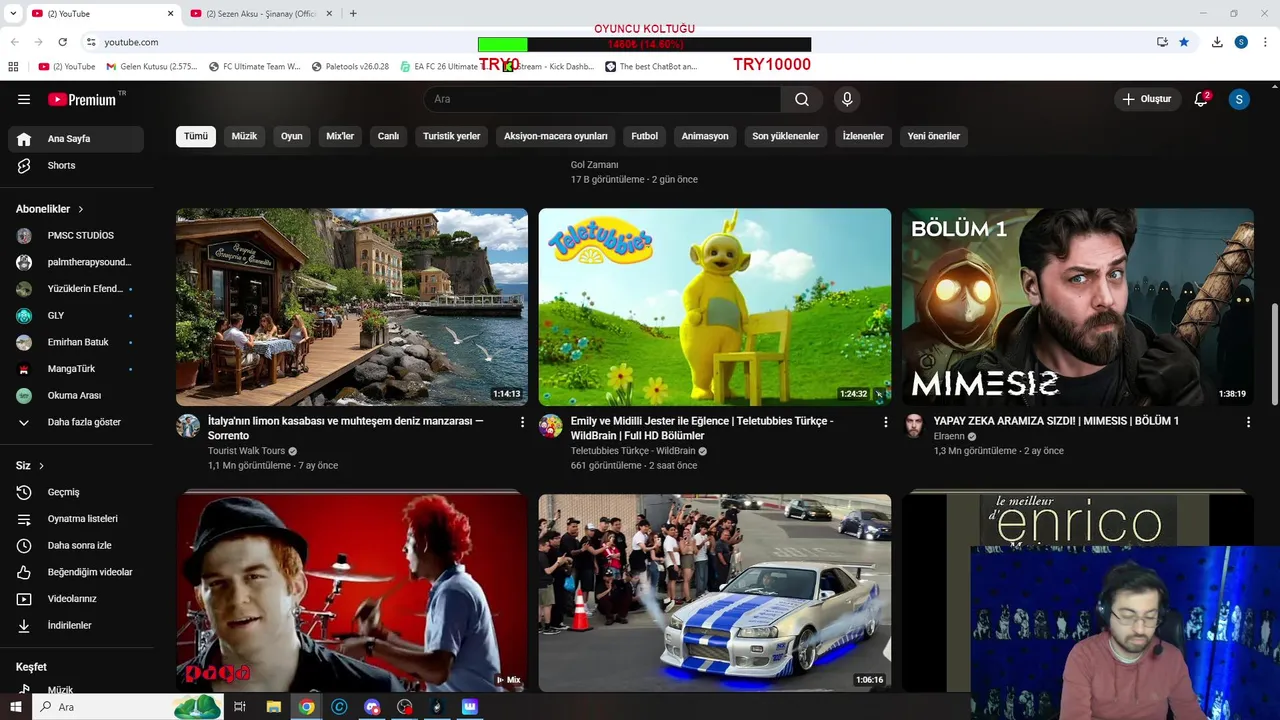Viewport: 1280px width, 720px height.
Task: Select the Tümü filter chip
Action: point(196,136)
